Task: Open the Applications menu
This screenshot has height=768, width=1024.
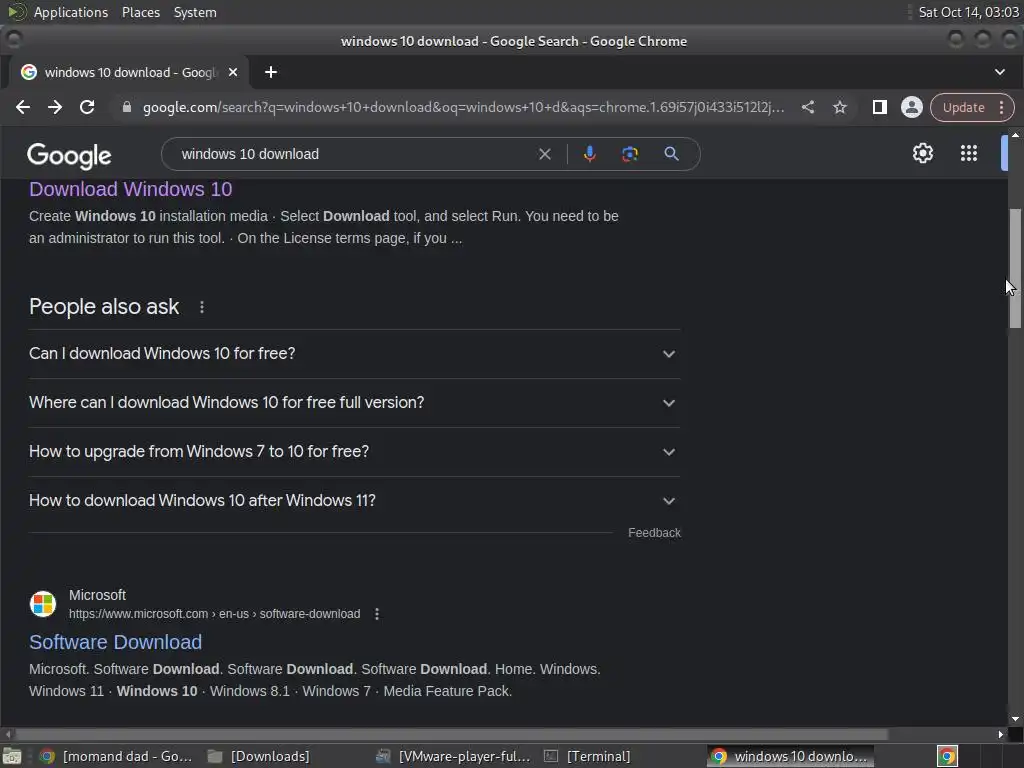Action: 71,12
